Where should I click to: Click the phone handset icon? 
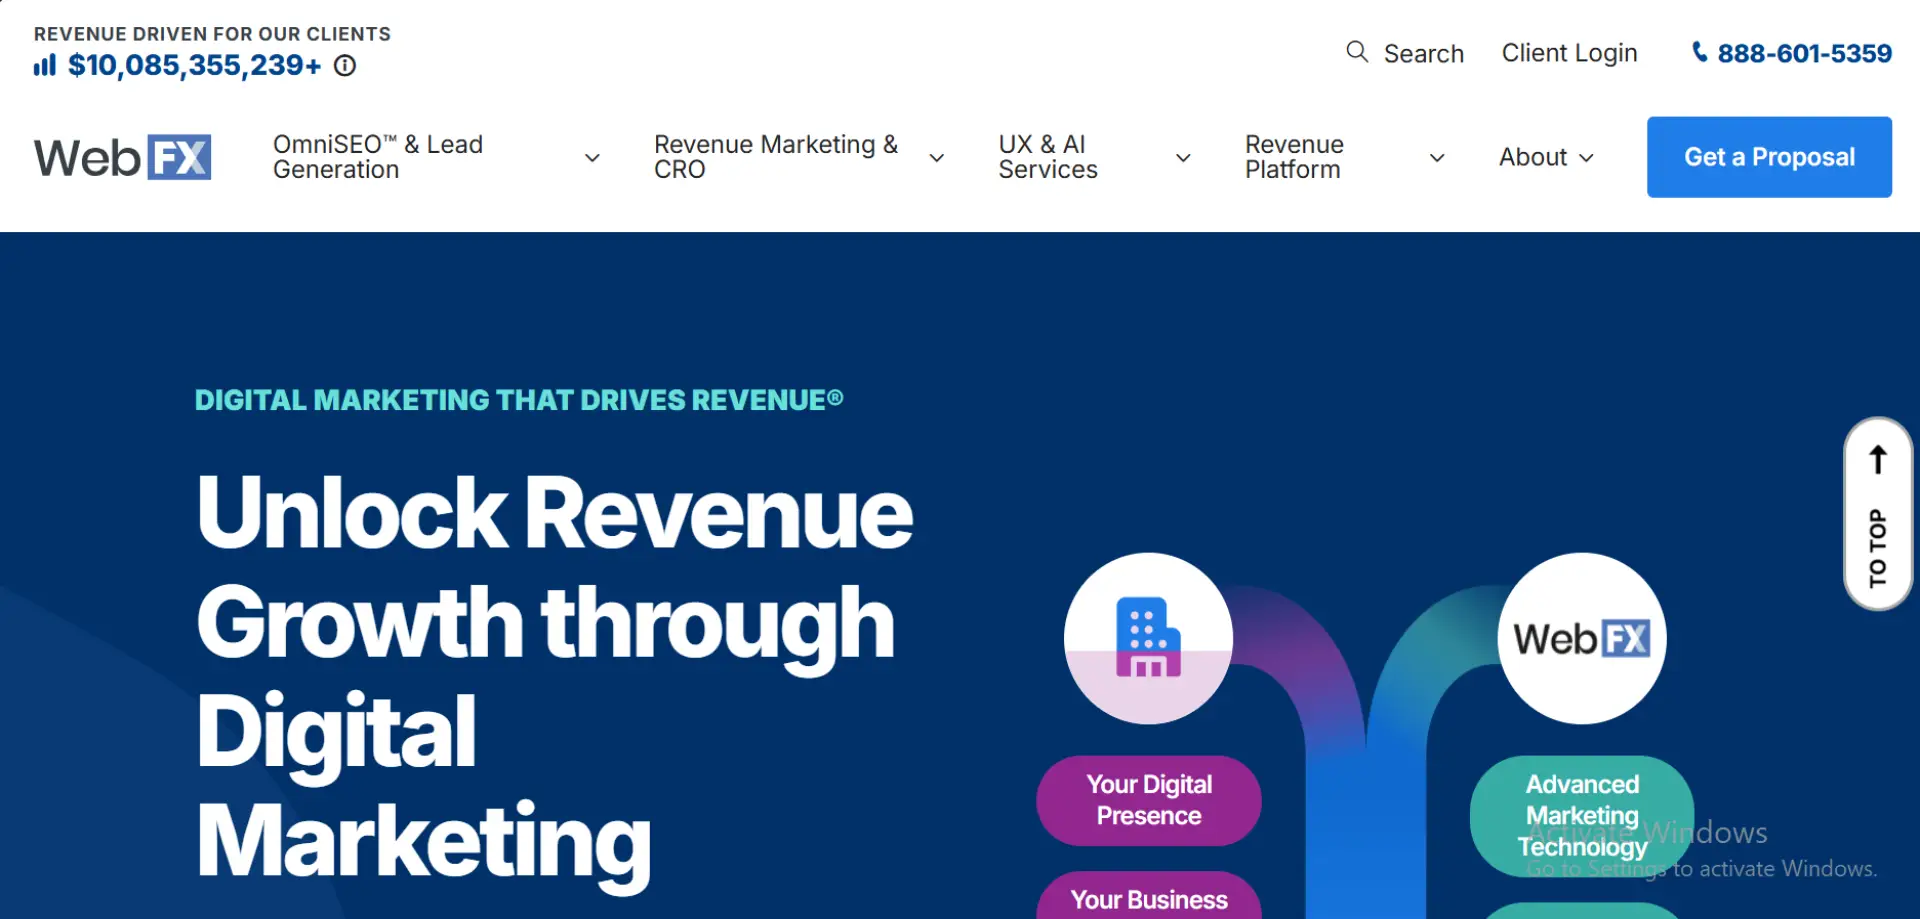tap(1699, 52)
